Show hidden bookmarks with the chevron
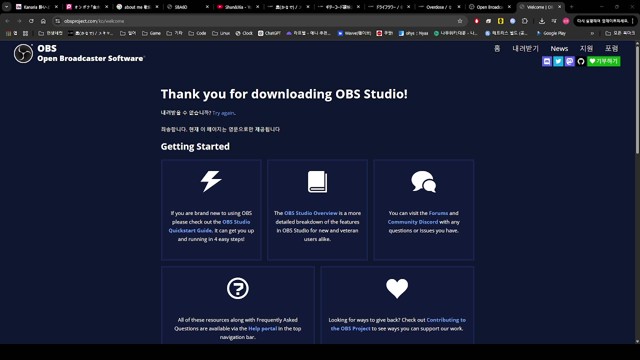This screenshot has height=360, width=640. pyautogui.click(x=592, y=33)
